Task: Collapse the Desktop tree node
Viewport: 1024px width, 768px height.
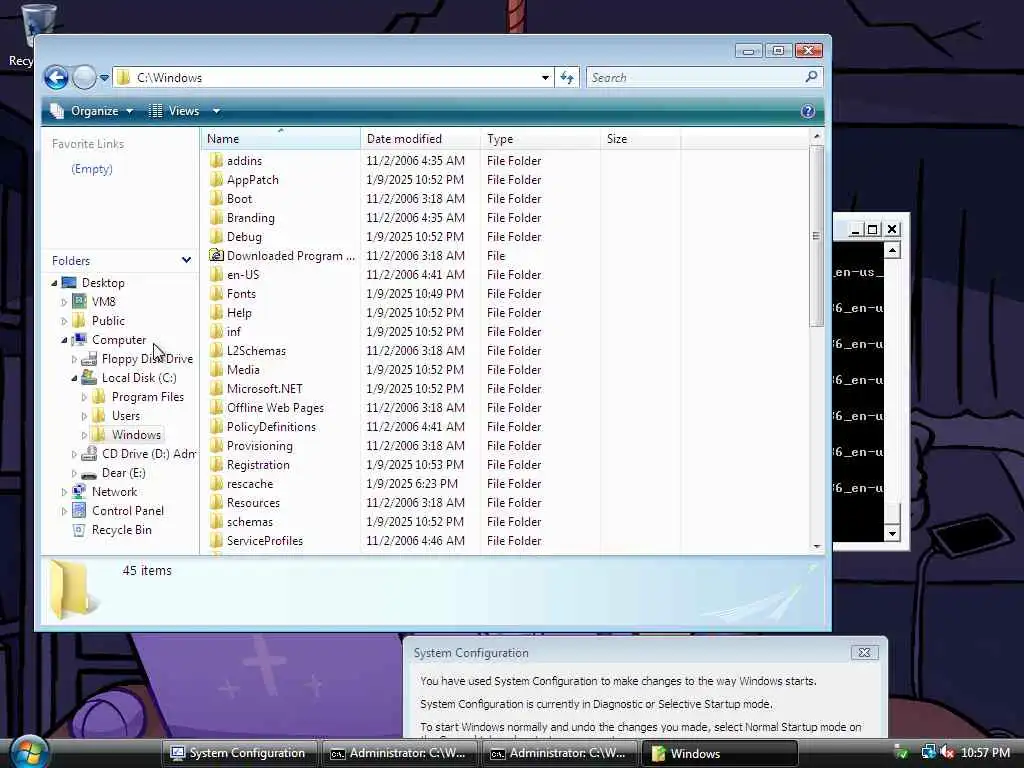Action: coord(54,283)
